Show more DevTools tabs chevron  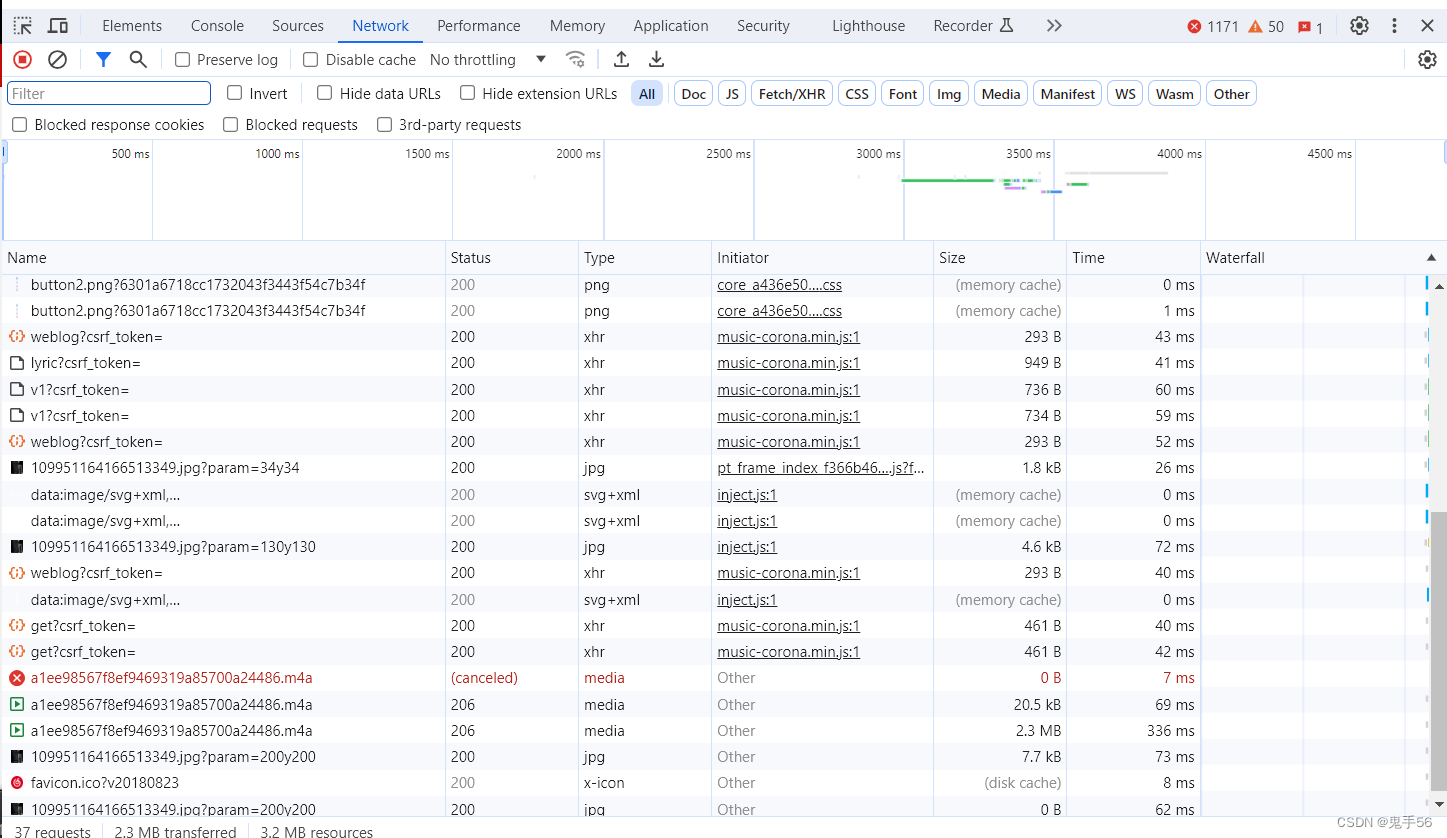(1054, 26)
